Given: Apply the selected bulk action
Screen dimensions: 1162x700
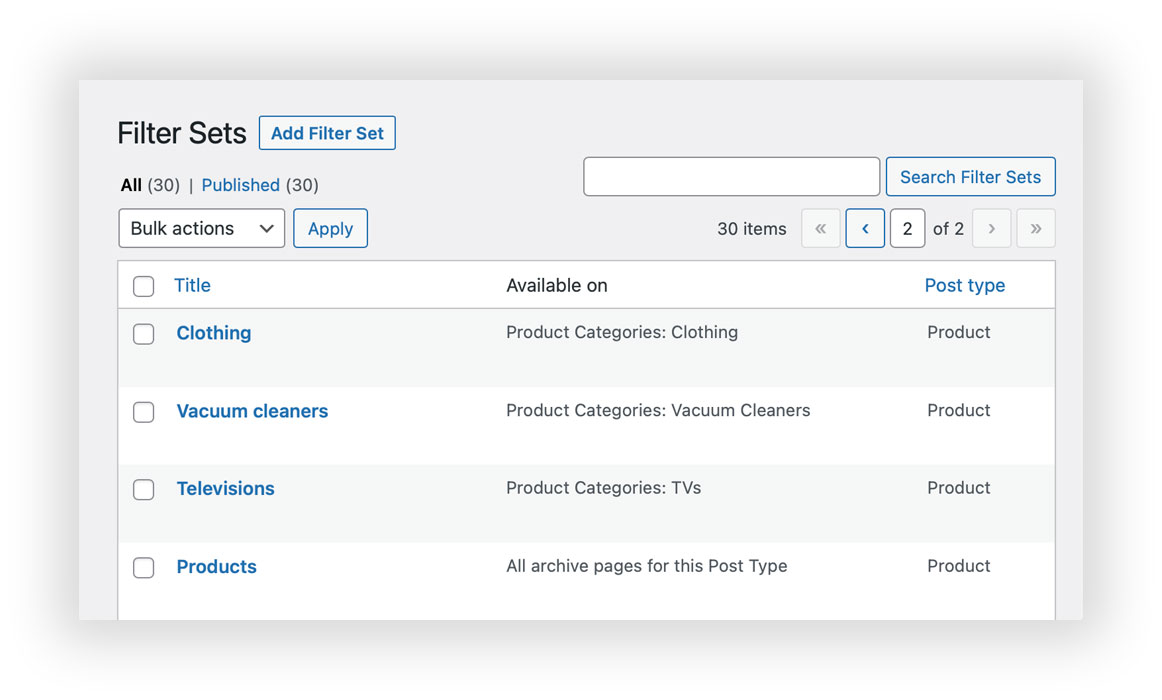Looking at the screenshot, I should (330, 228).
